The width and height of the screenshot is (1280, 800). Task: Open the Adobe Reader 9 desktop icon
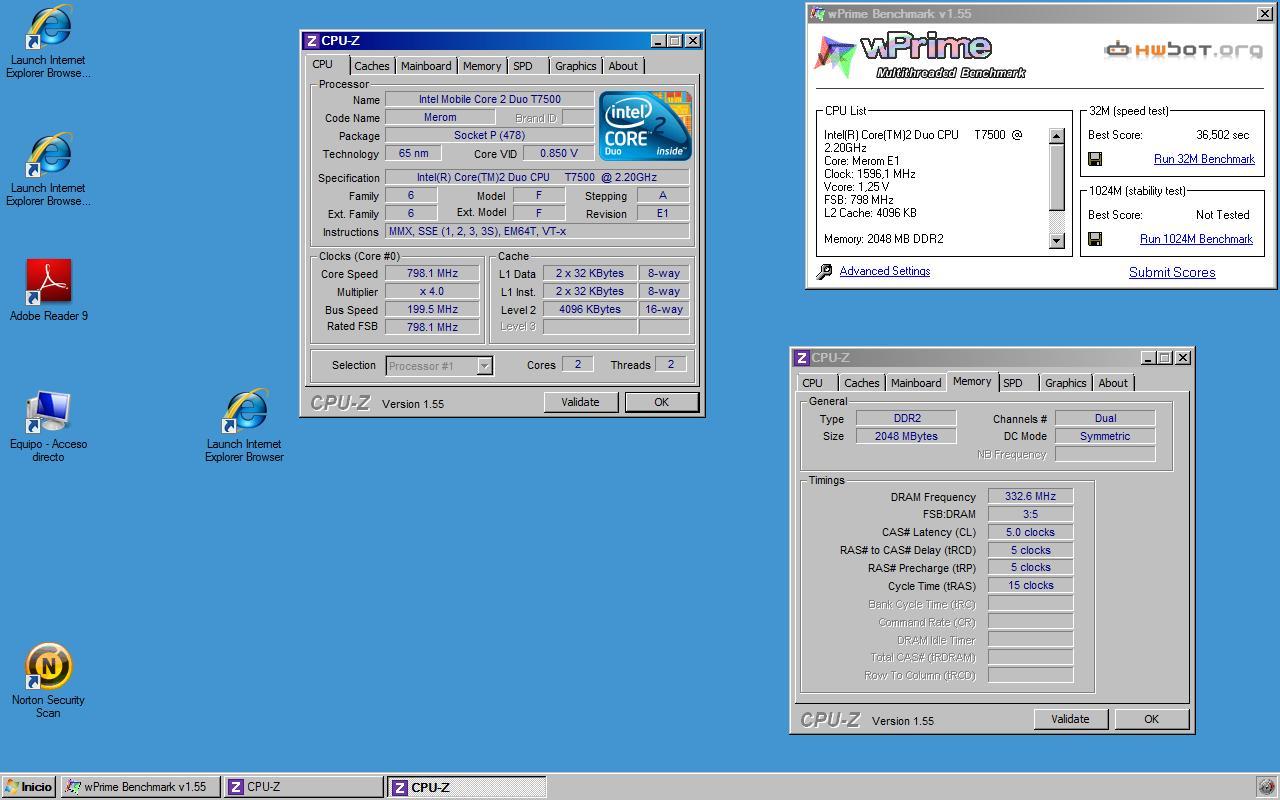pos(48,291)
